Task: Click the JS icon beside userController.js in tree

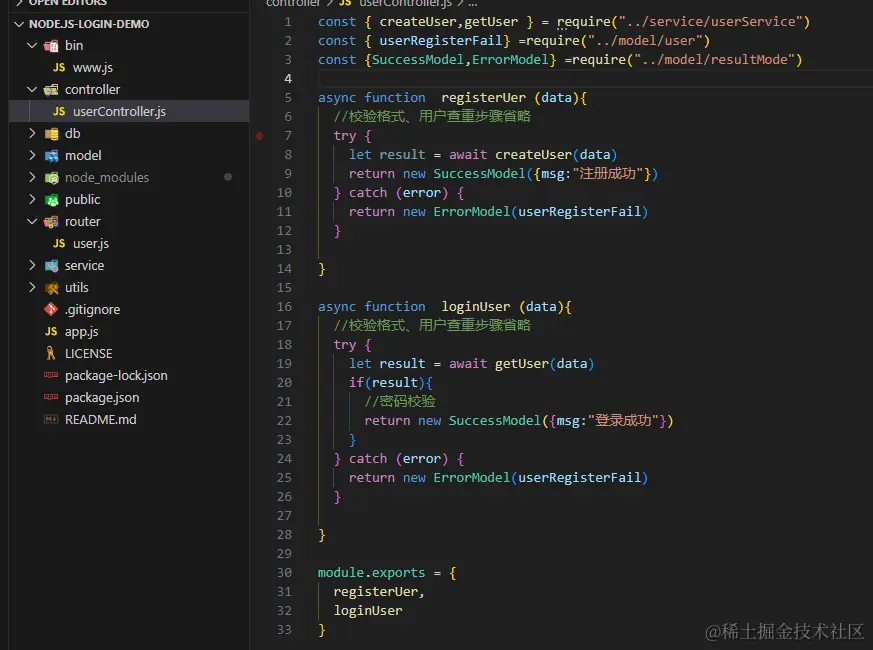Action: point(59,111)
